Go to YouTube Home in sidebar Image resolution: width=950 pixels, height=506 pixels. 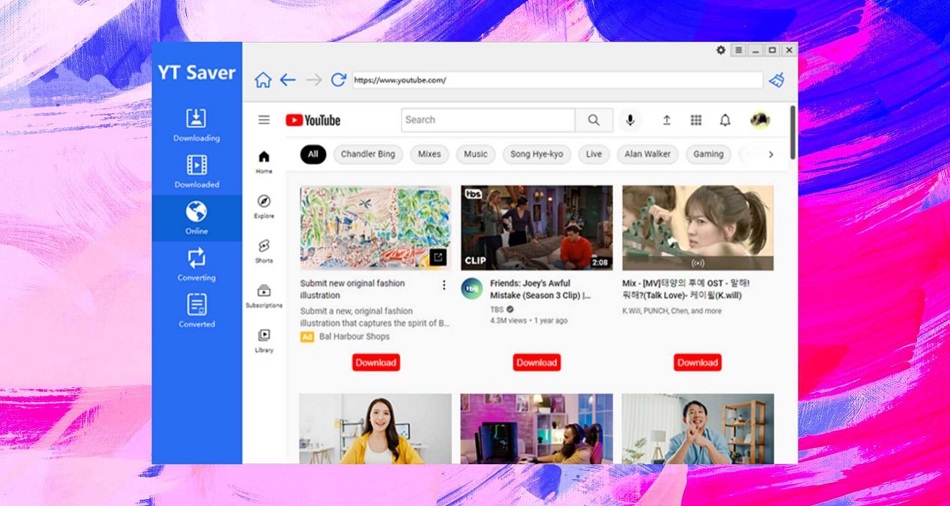pyautogui.click(x=264, y=162)
